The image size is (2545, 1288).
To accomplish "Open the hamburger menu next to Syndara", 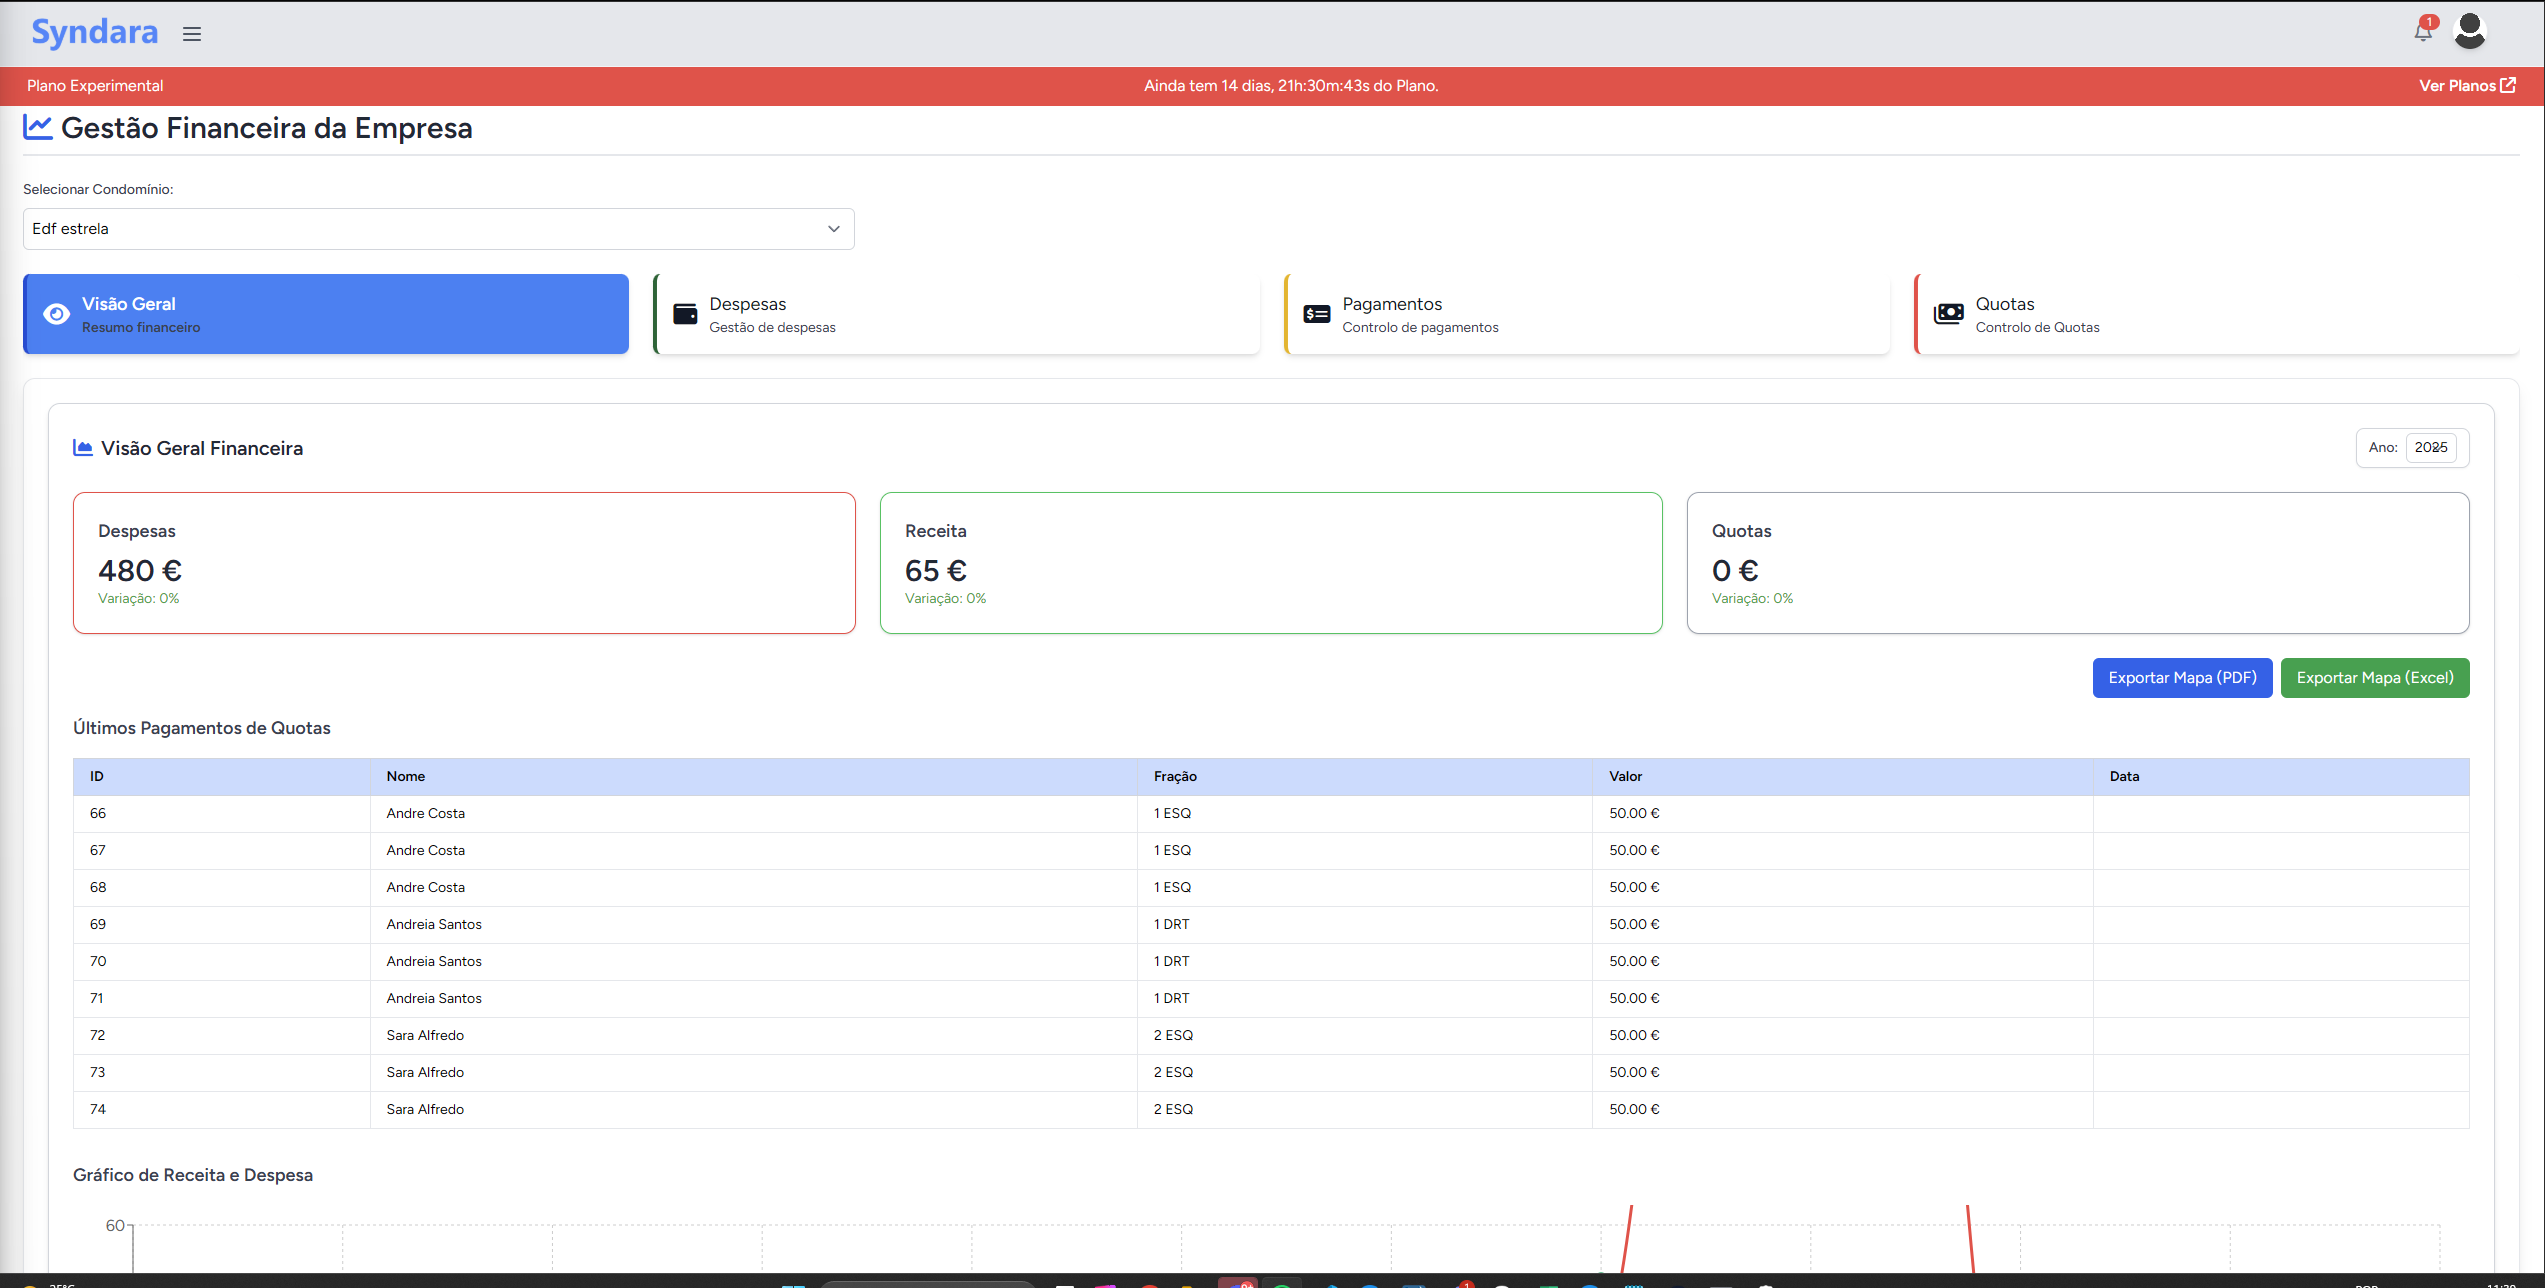I will coord(192,34).
